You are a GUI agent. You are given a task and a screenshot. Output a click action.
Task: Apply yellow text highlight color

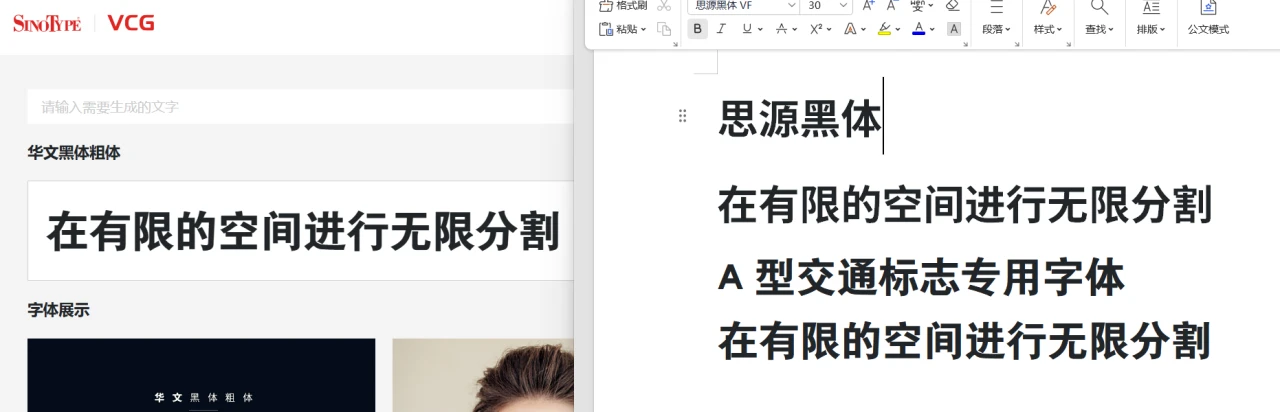click(884, 29)
